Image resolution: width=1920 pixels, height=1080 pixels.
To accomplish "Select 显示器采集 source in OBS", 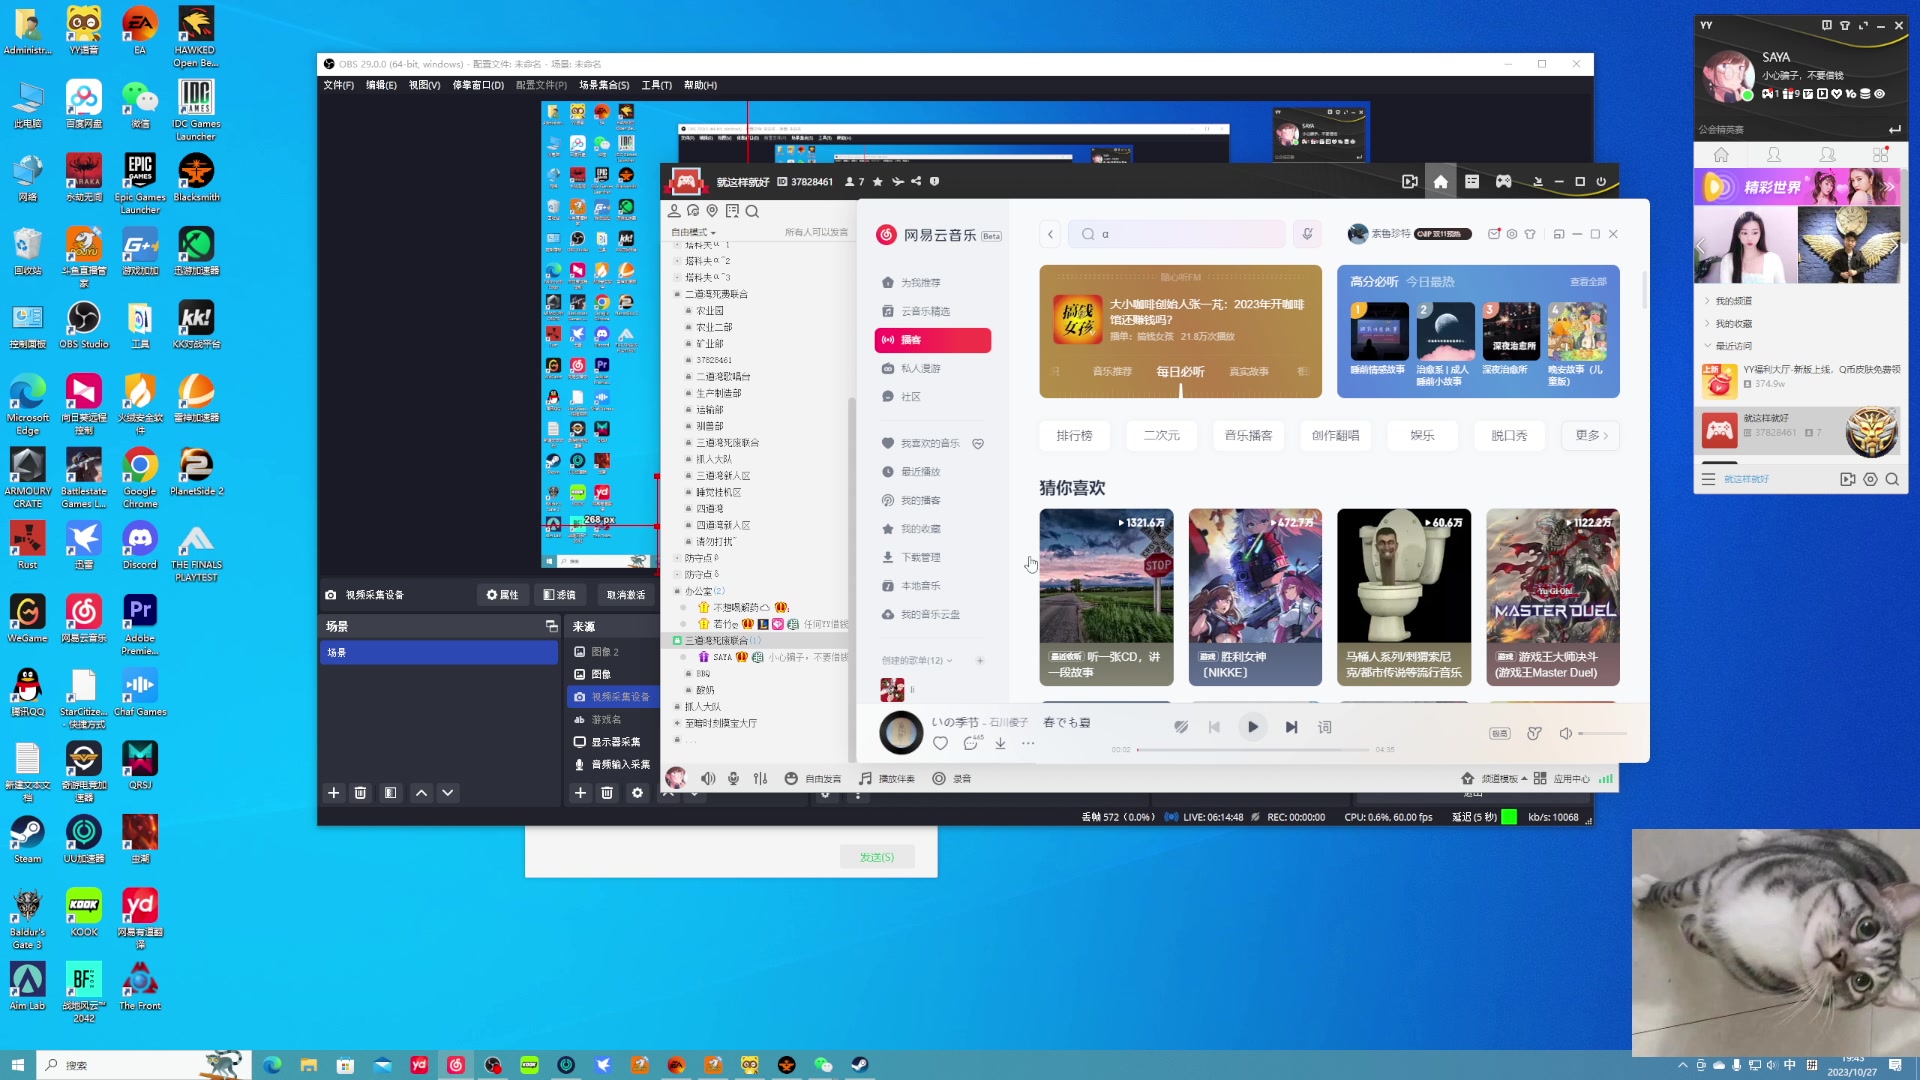I will pyautogui.click(x=614, y=742).
